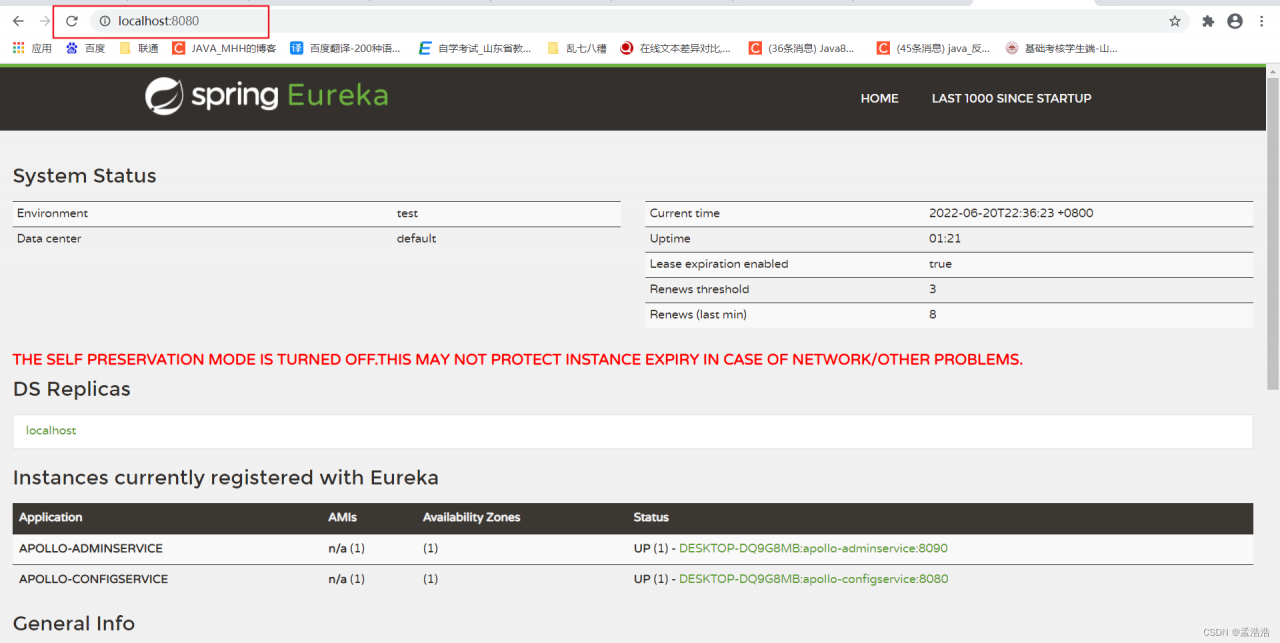Click the Data center value default

pyautogui.click(x=416, y=239)
